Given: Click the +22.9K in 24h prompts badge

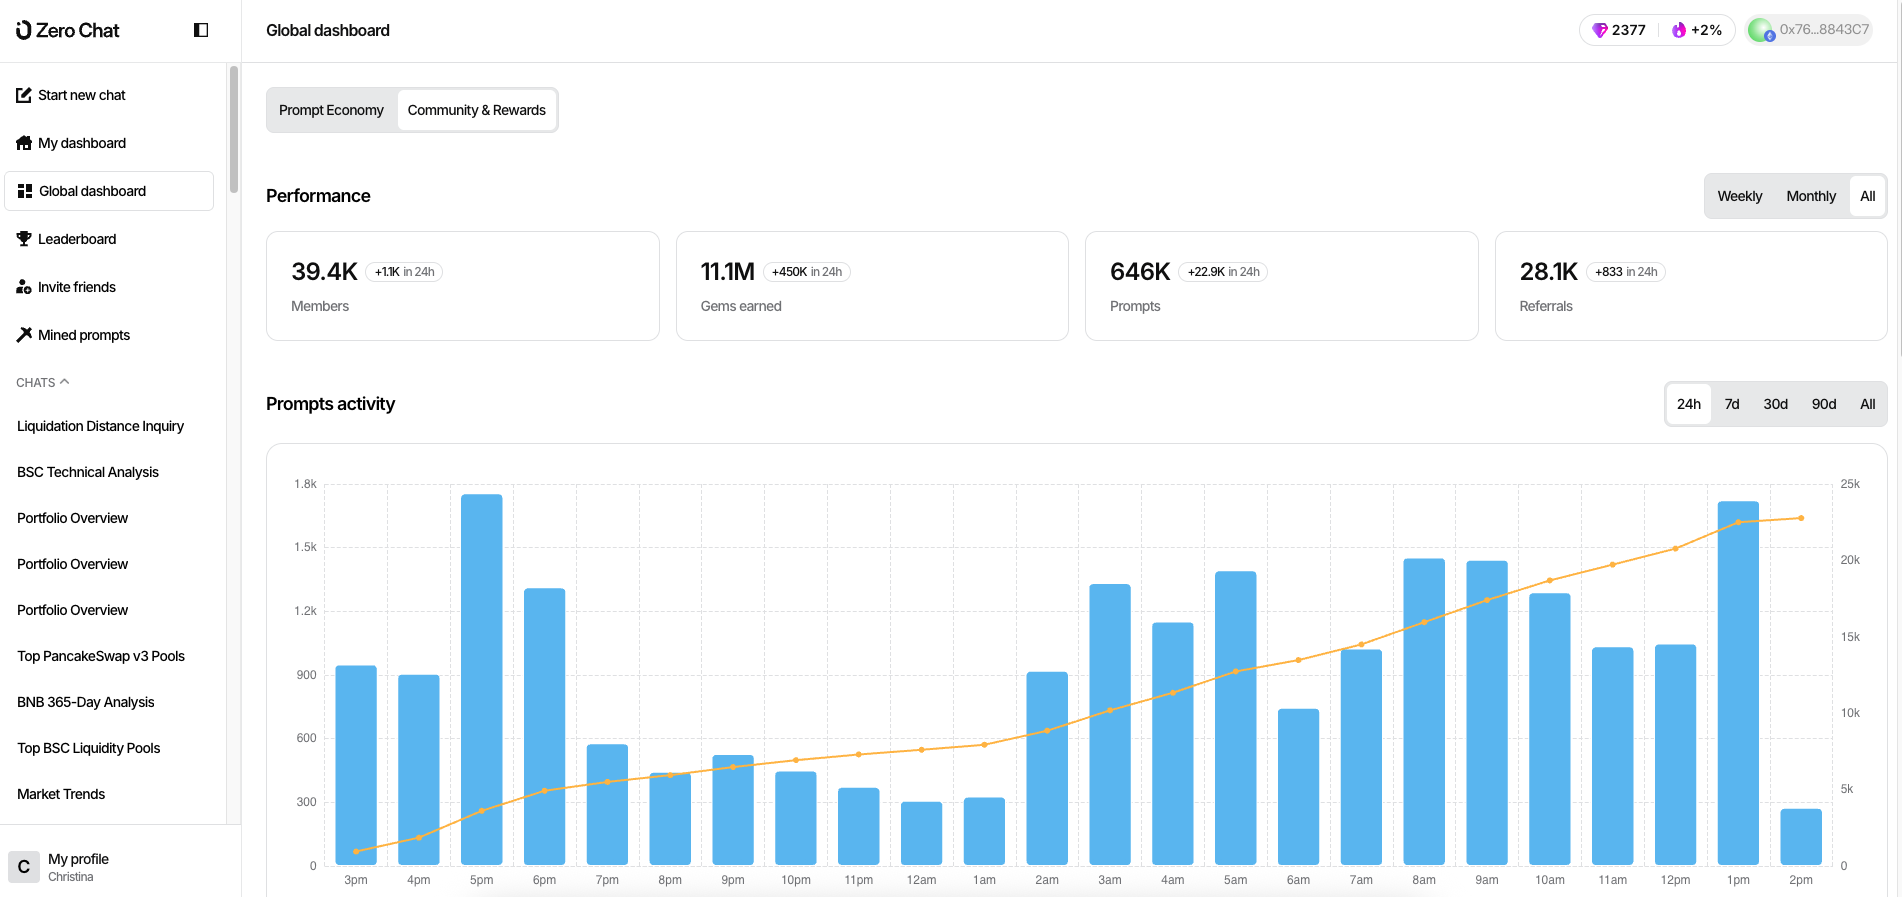Looking at the screenshot, I should tap(1224, 272).
